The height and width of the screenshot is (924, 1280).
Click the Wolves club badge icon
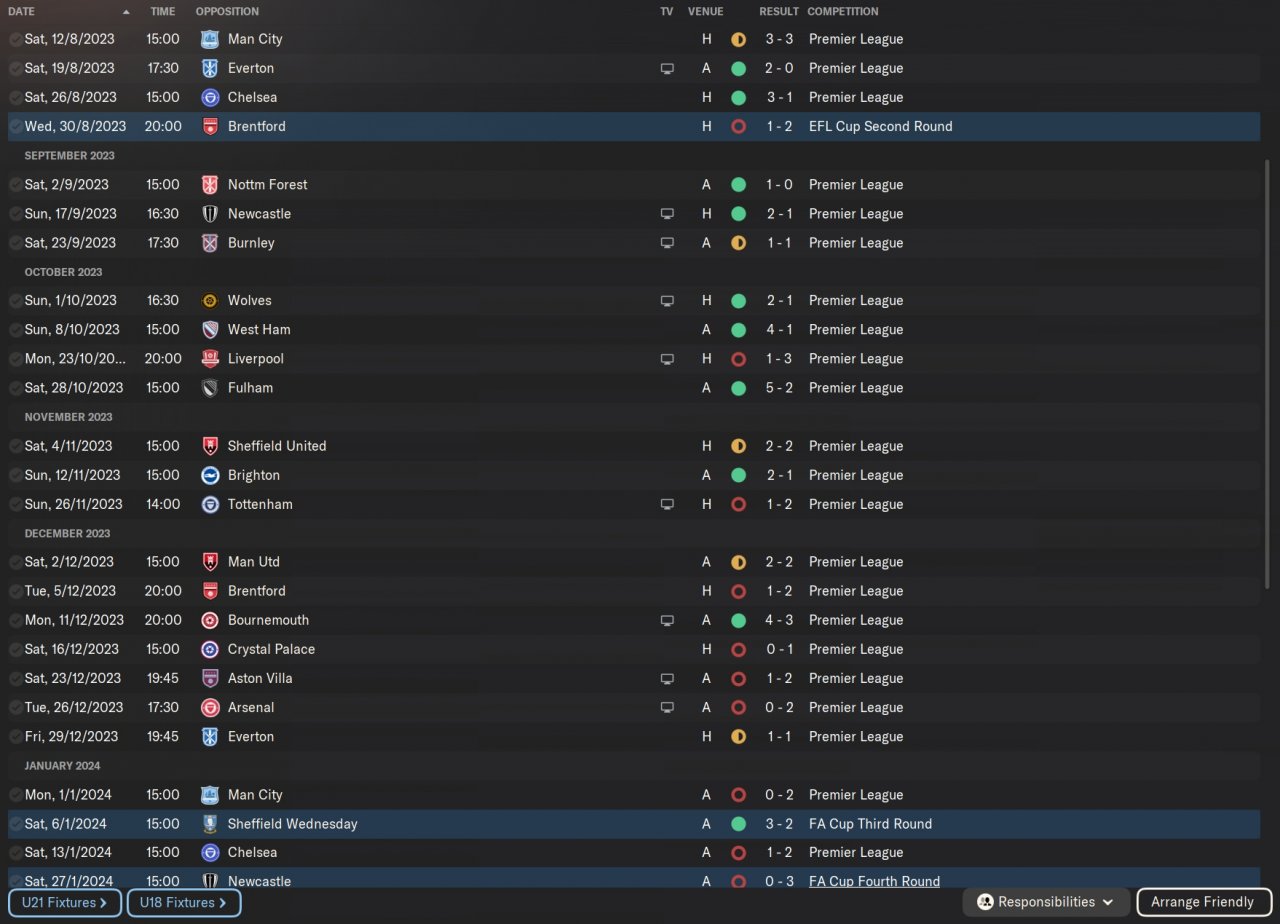tap(210, 300)
